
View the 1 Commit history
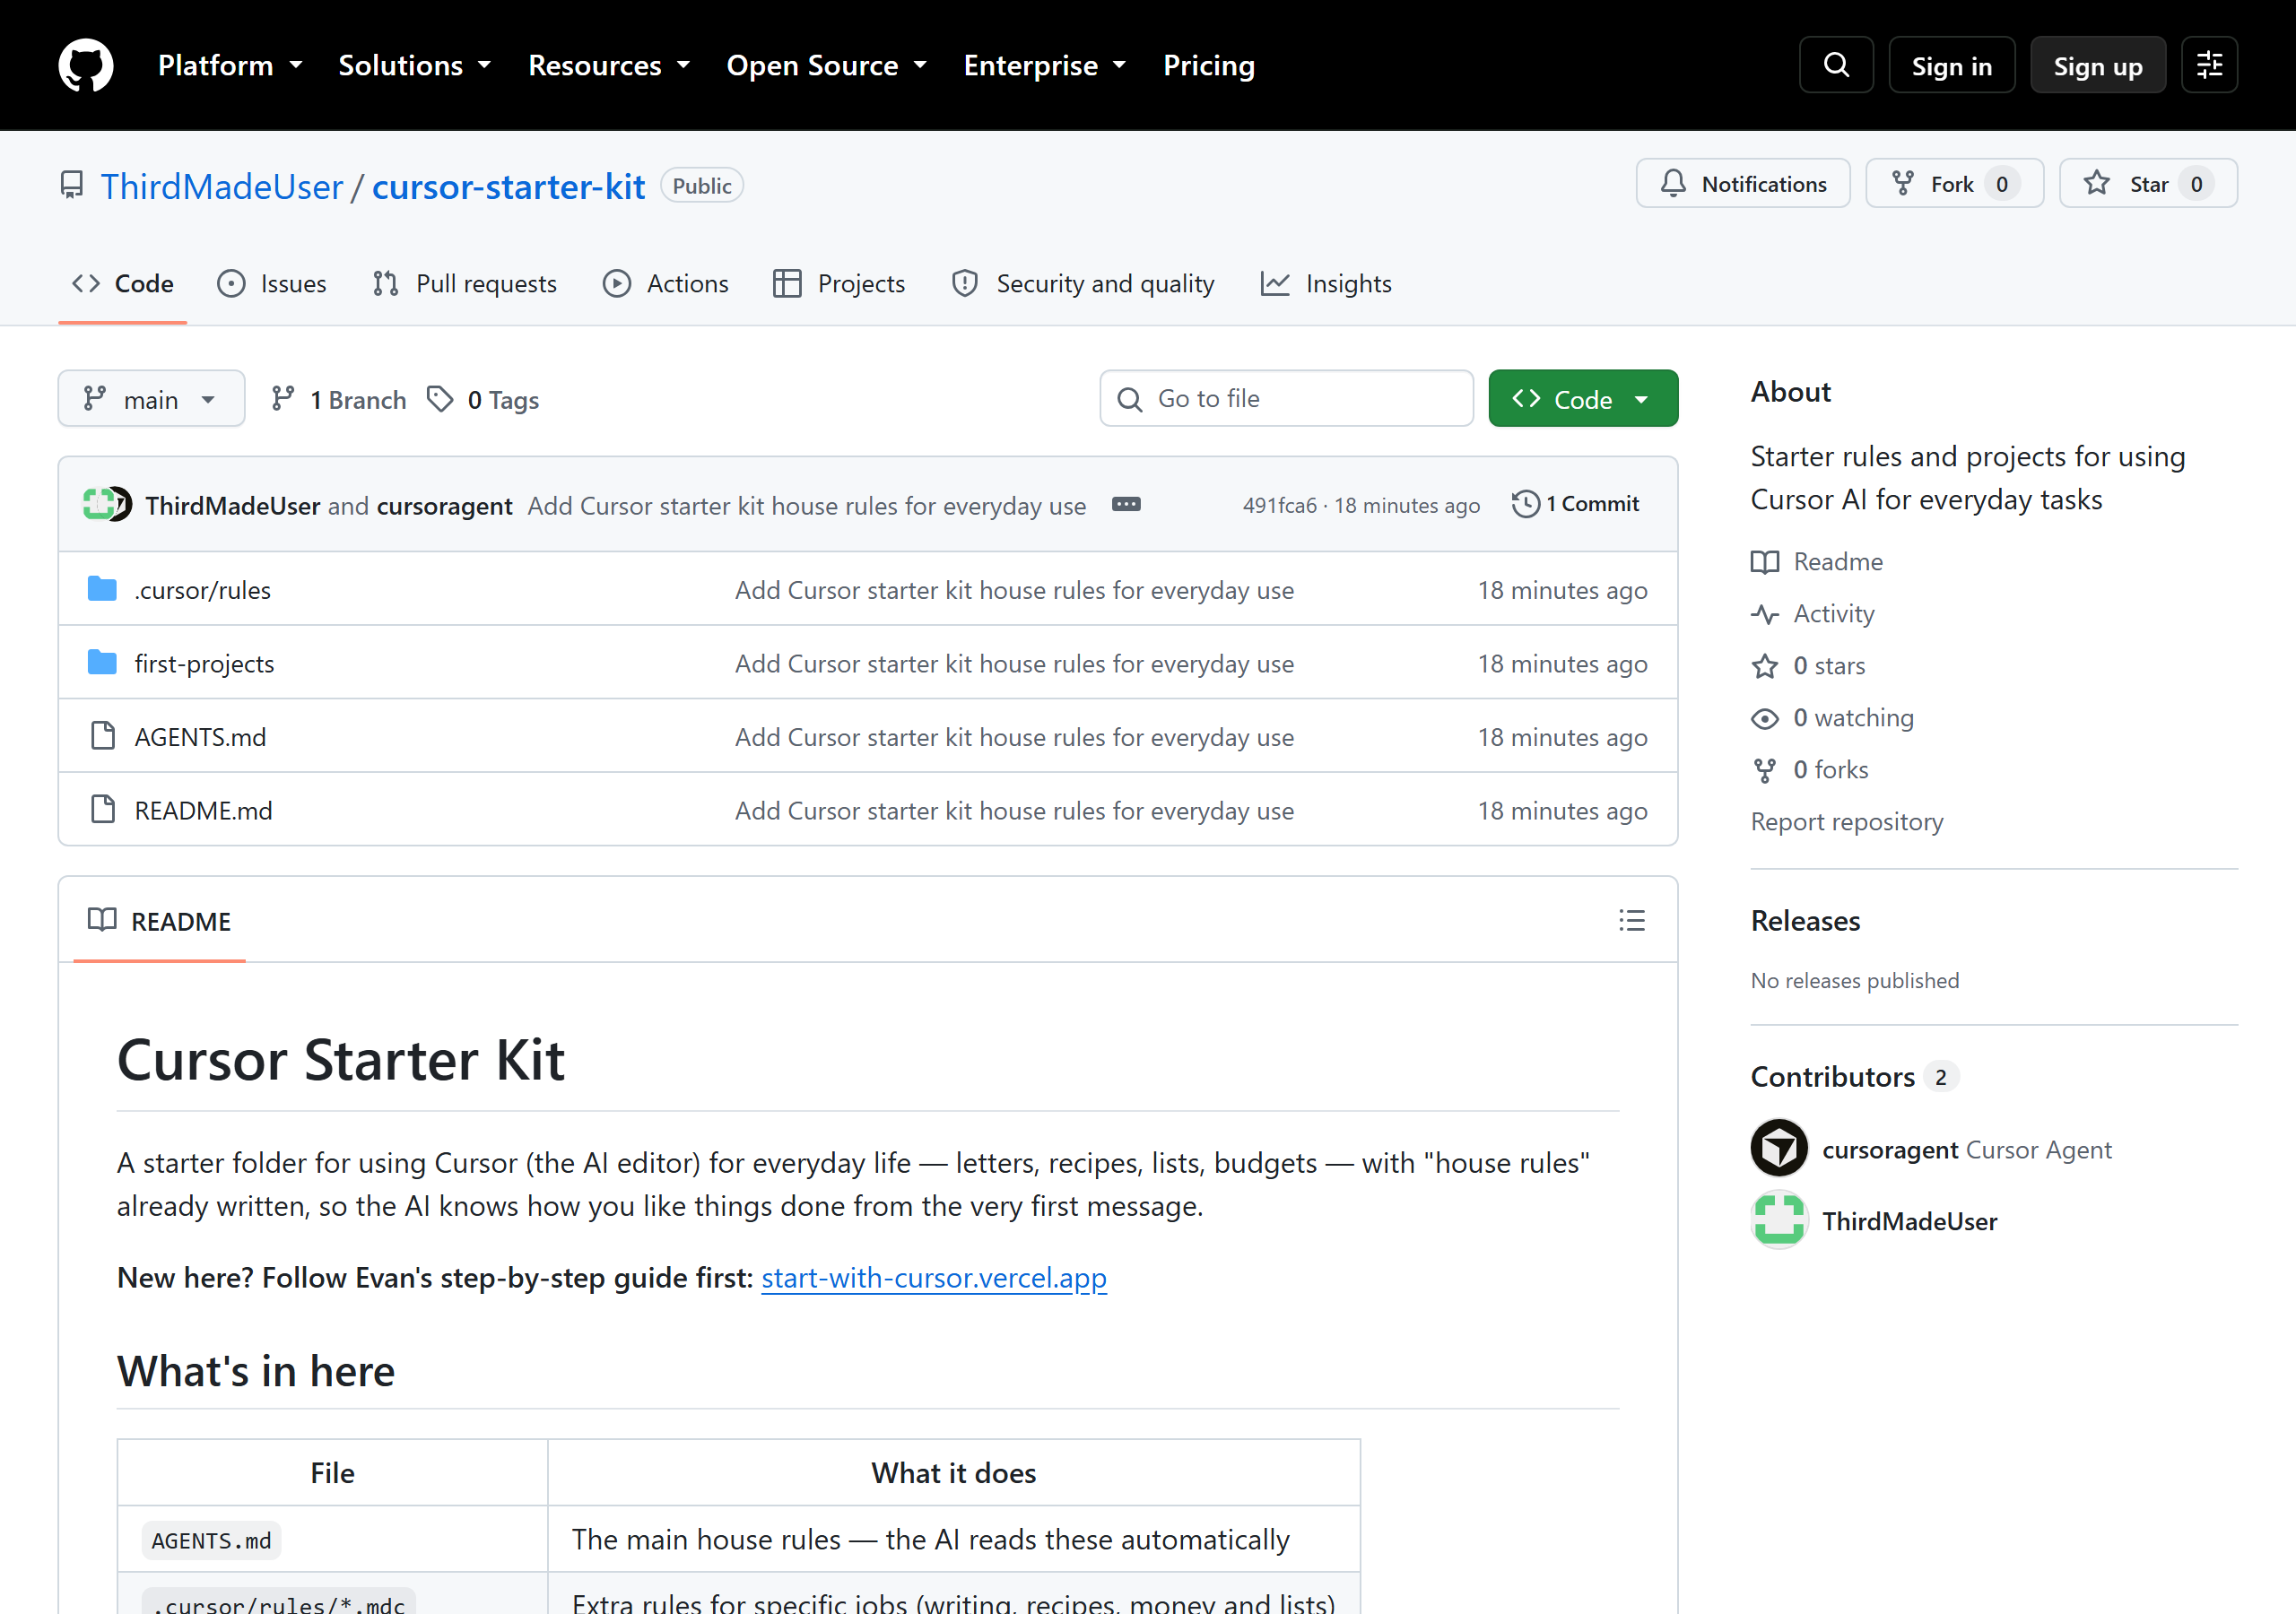pos(1576,504)
